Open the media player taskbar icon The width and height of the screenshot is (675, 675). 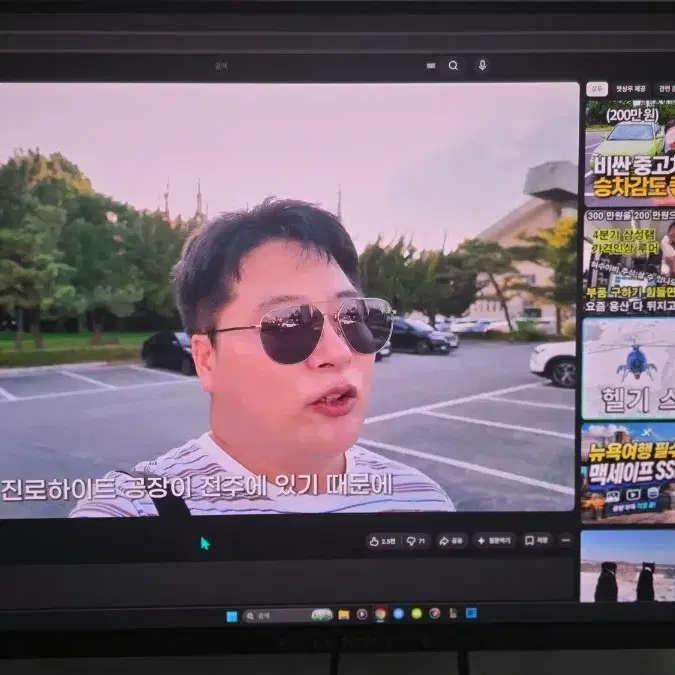(362, 614)
